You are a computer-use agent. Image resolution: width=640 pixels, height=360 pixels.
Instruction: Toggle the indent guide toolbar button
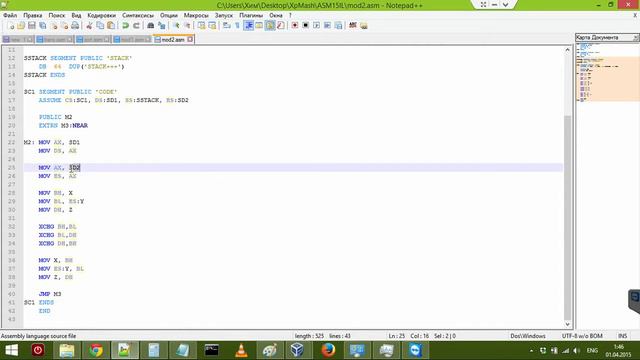[x=249, y=25]
